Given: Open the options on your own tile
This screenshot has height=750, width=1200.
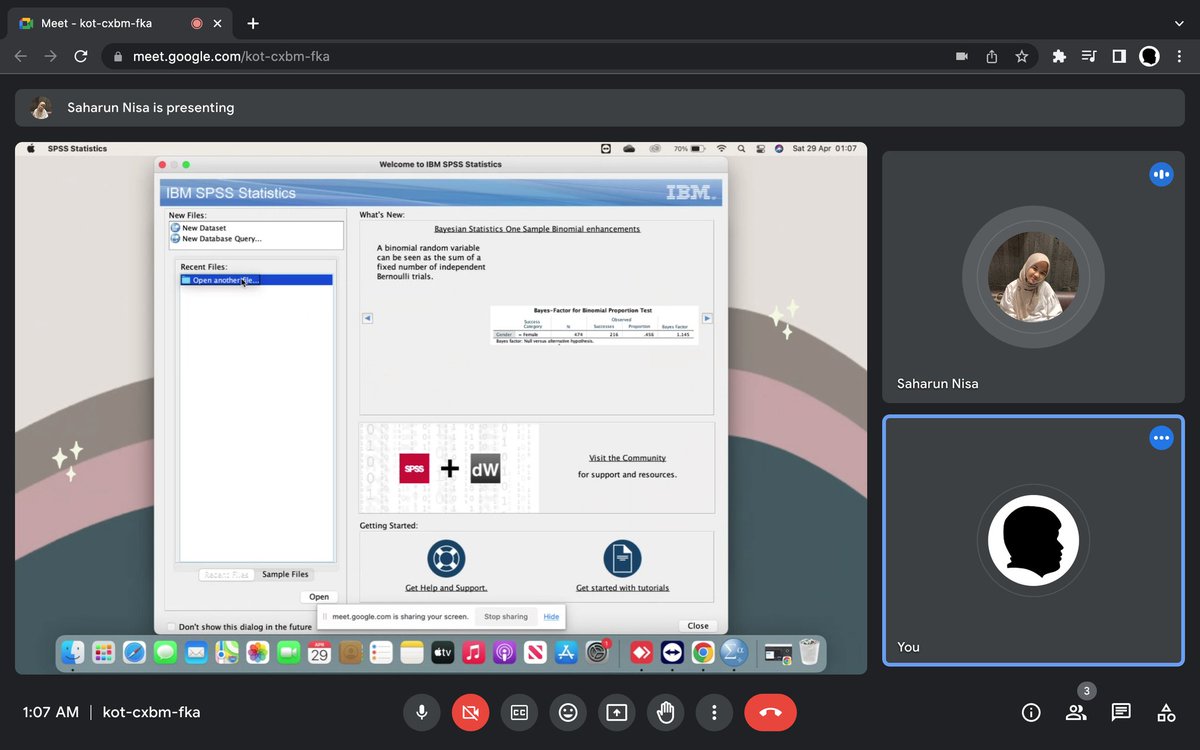Looking at the screenshot, I should click(x=1161, y=438).
